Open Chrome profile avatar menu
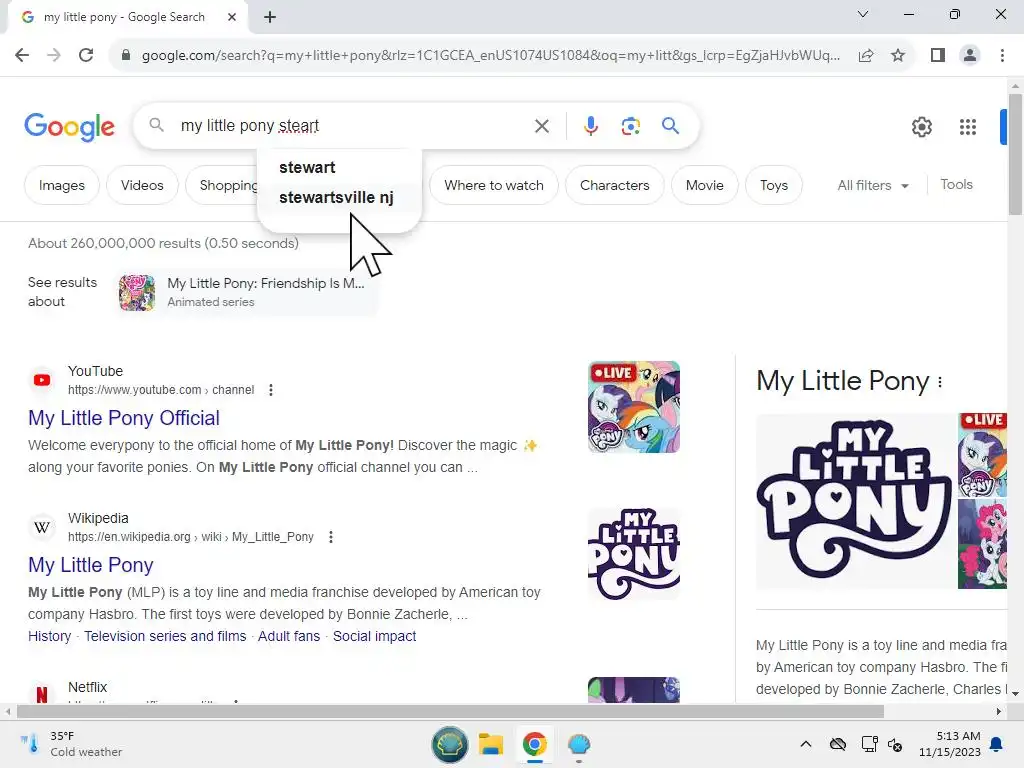This screenshot has height=768, width=1024. (970, 56)
